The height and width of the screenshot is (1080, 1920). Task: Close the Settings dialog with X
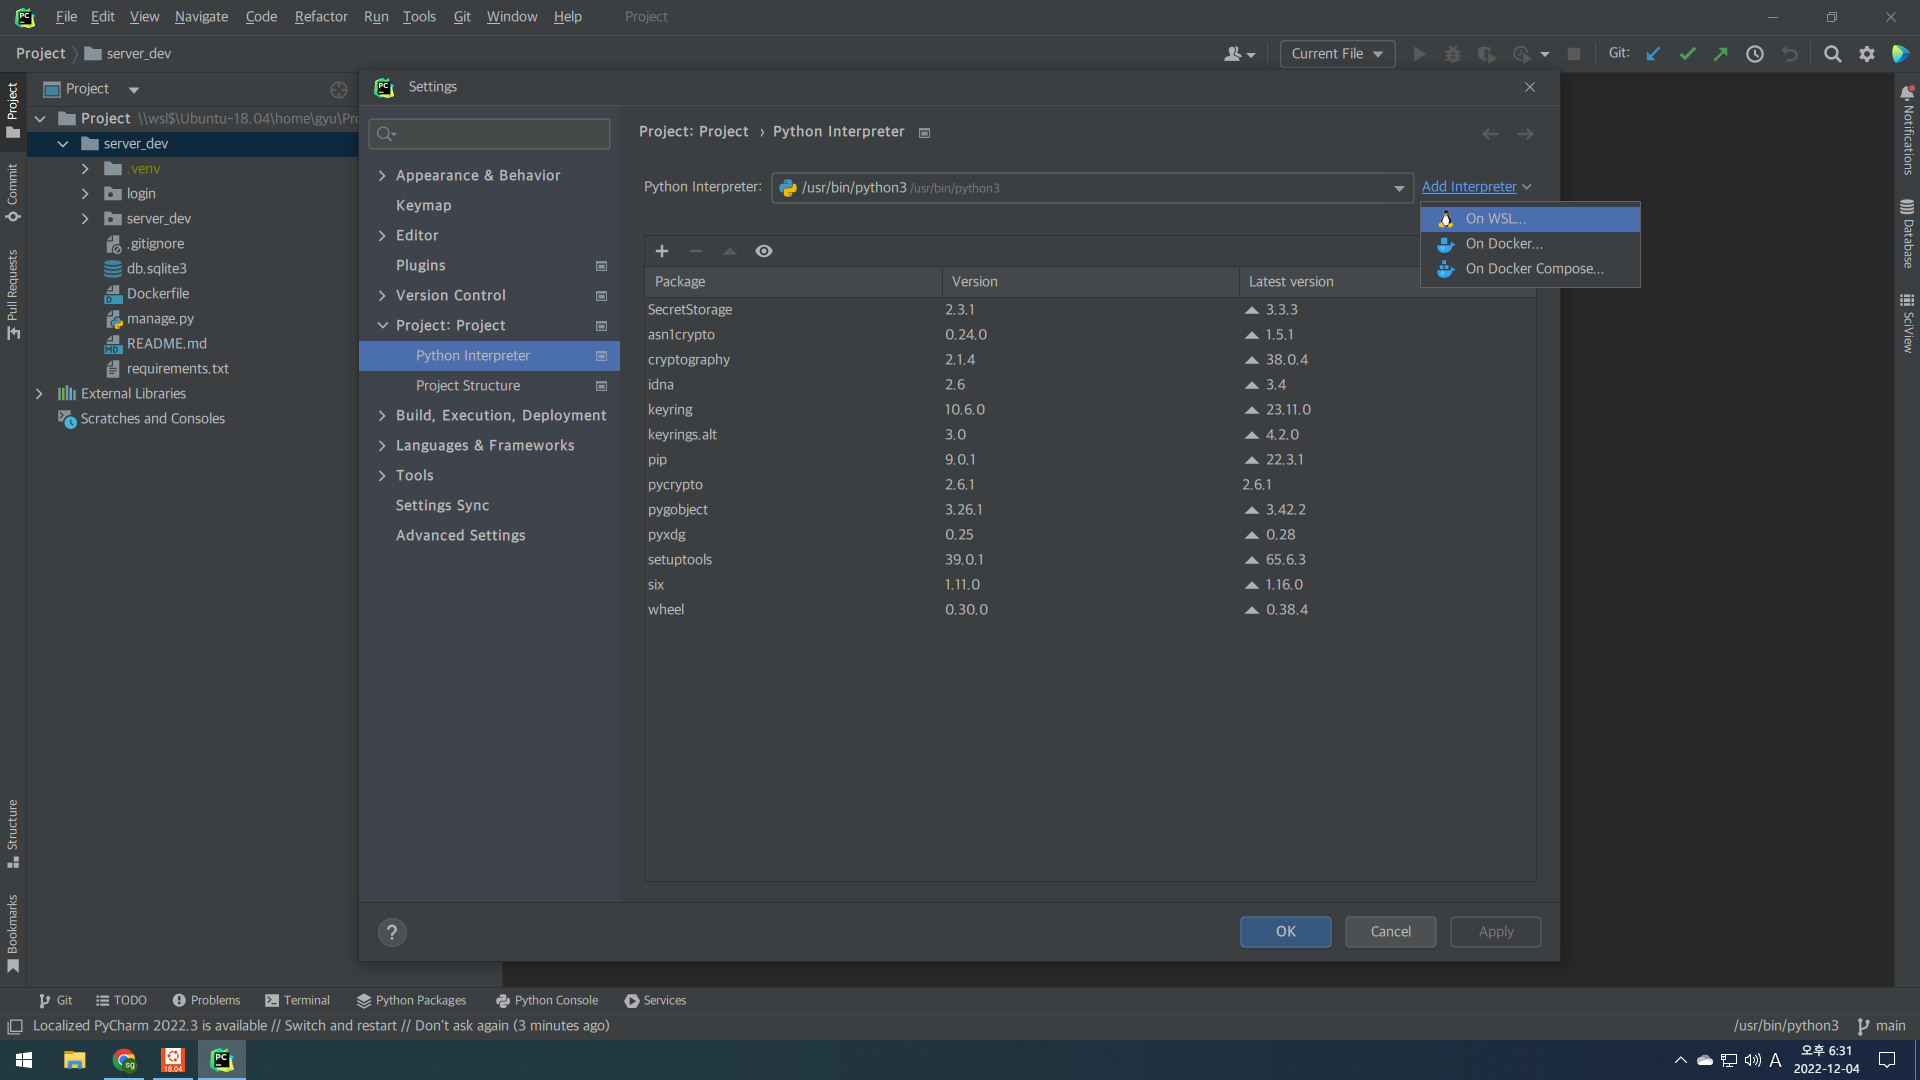point(1530,87)
